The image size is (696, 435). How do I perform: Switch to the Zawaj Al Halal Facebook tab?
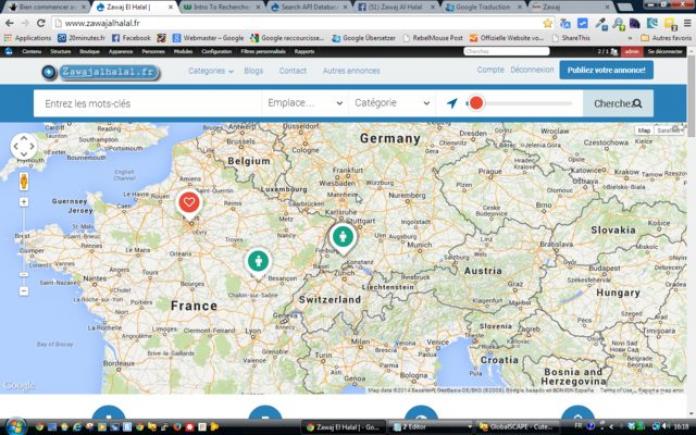click(396, 7)
